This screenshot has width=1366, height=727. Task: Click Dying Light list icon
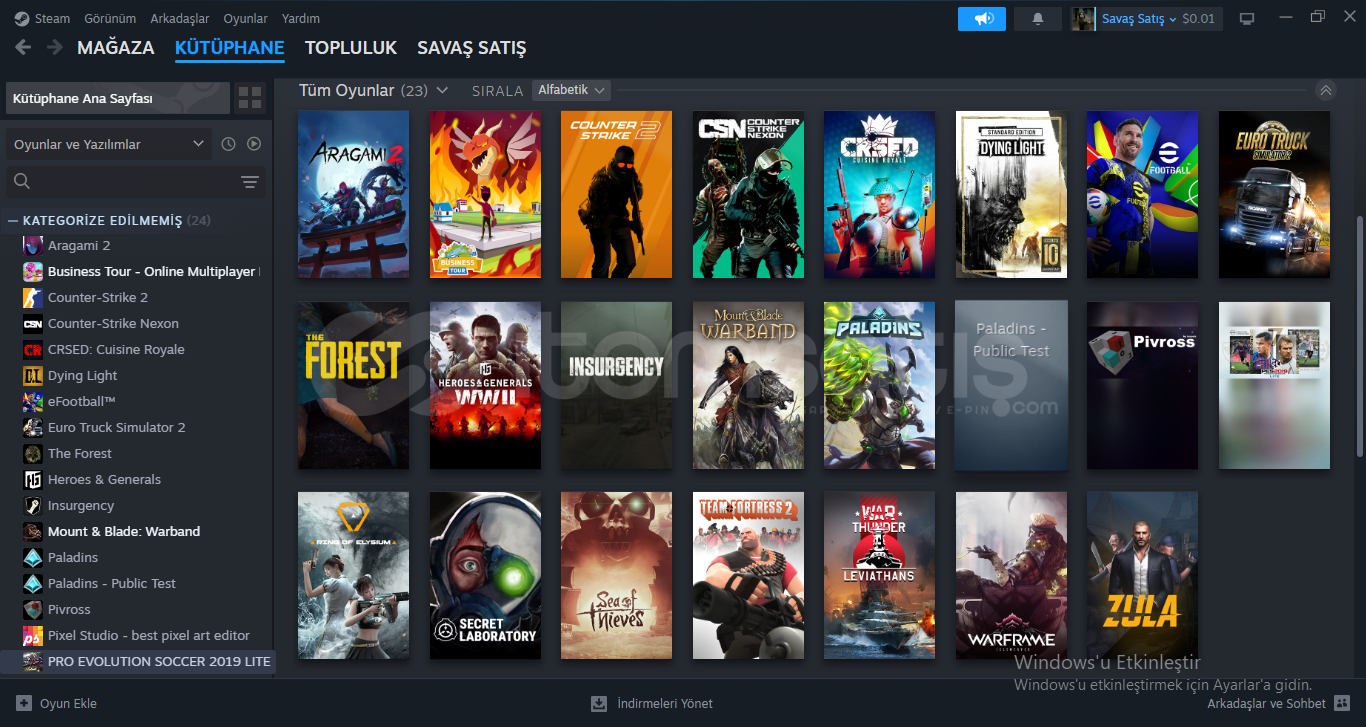point(33,375)
